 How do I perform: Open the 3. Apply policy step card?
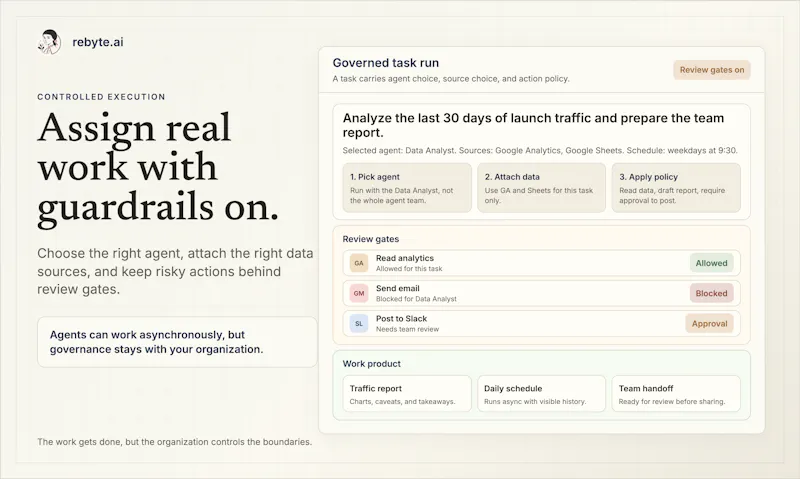[676, 188]
